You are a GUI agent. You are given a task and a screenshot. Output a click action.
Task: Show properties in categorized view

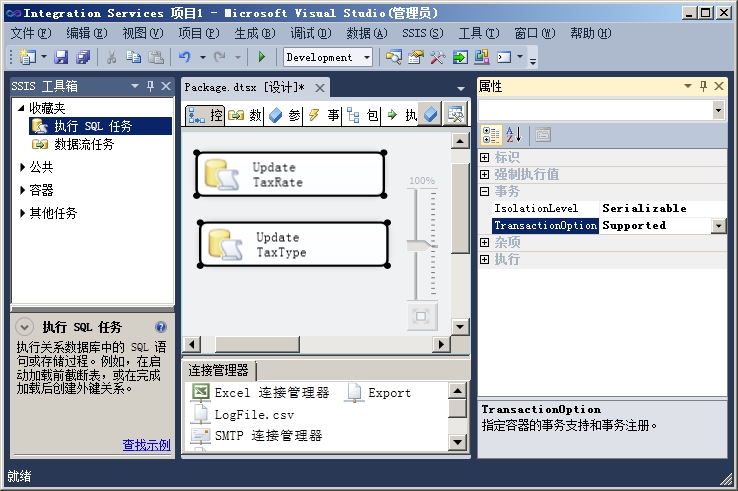(x=491, y=135)
